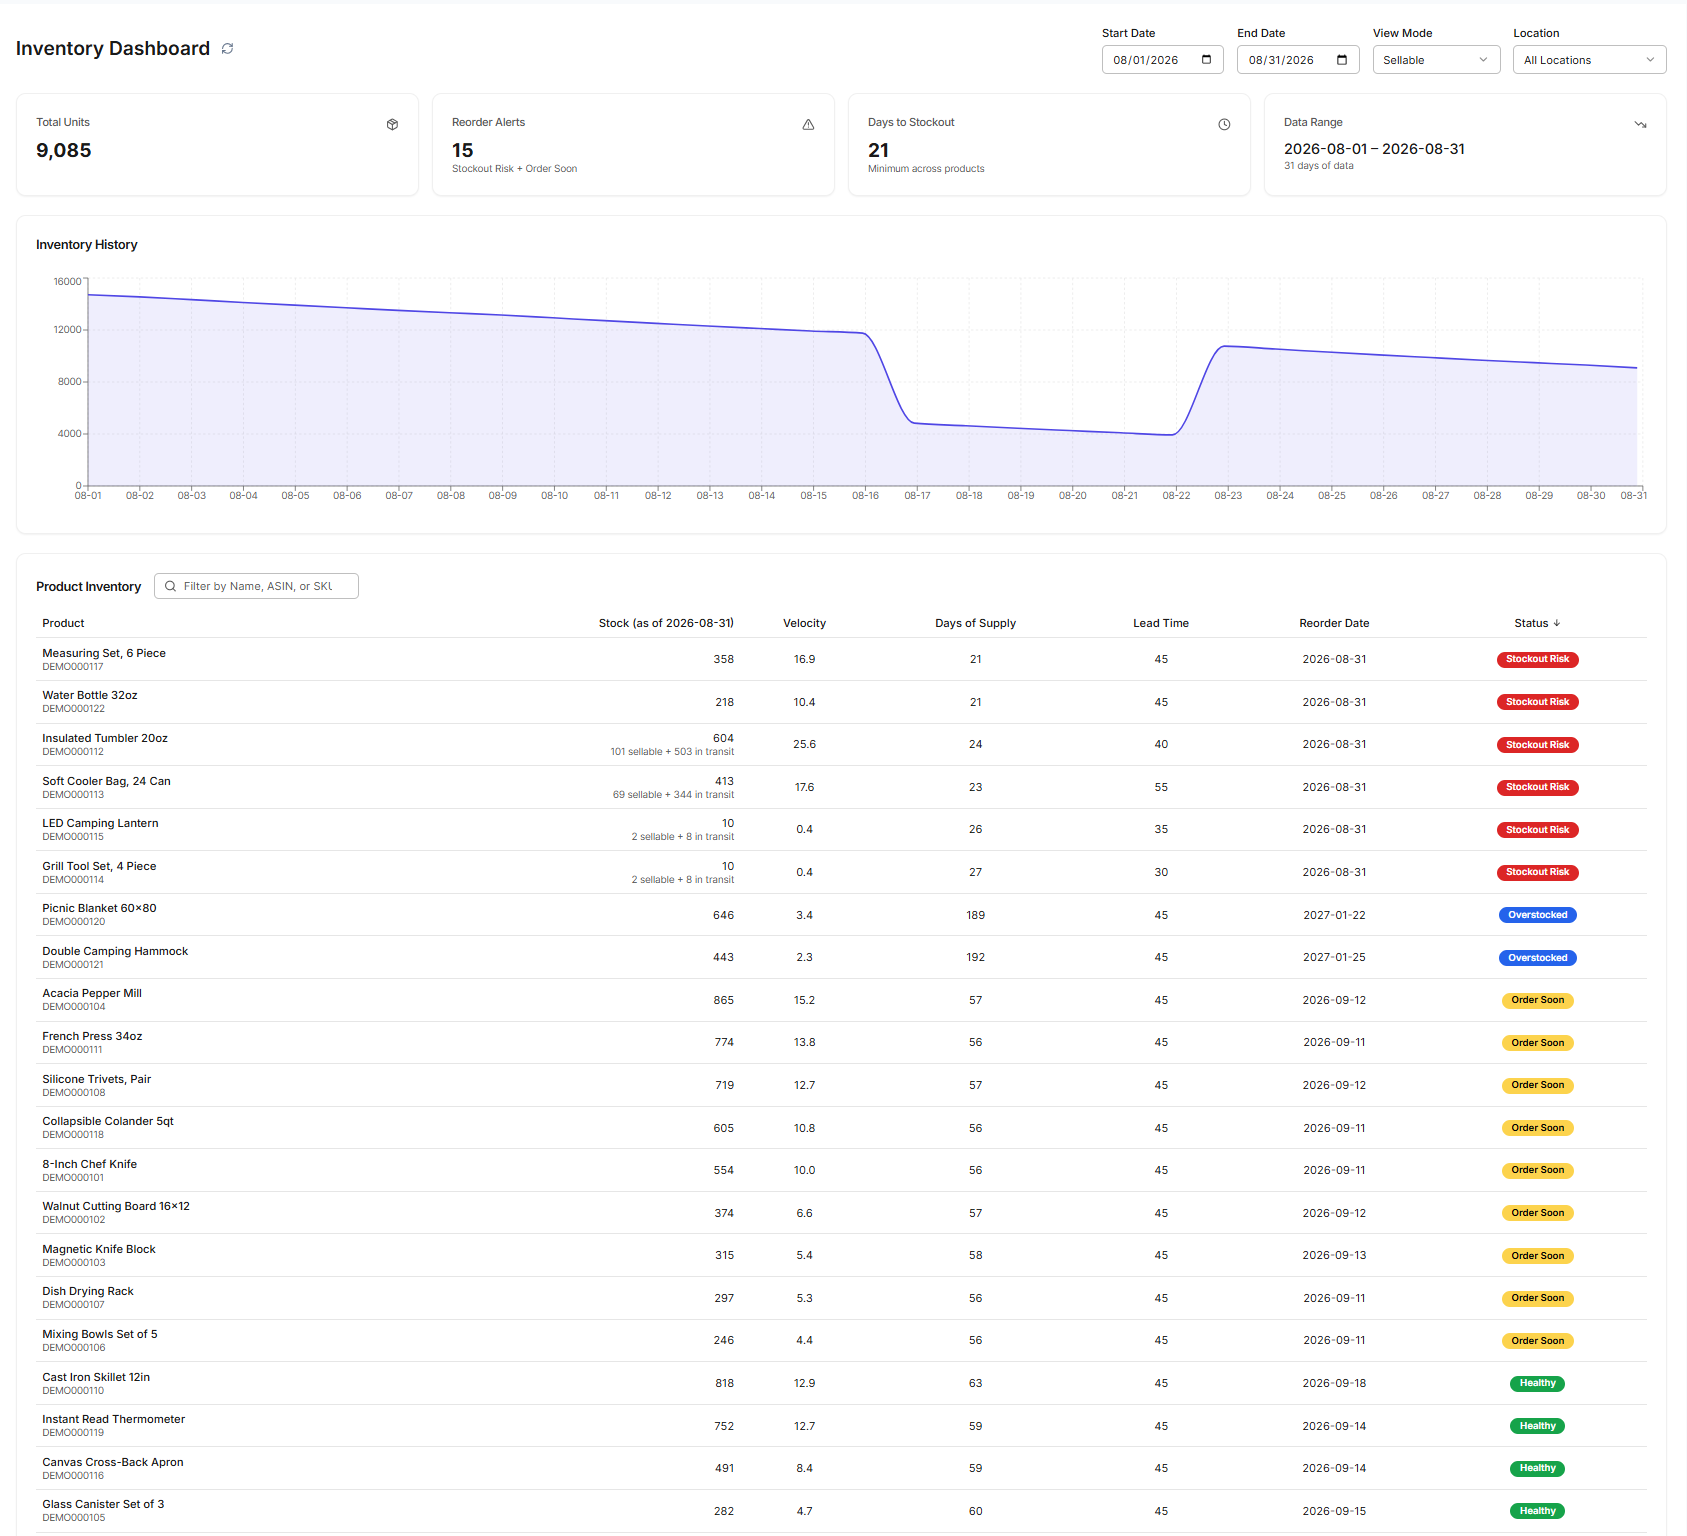Click the cube icon on Total Units card
Image resolution: width=1687 pixels, height=1536 pixels.
(x=392, y=125)
